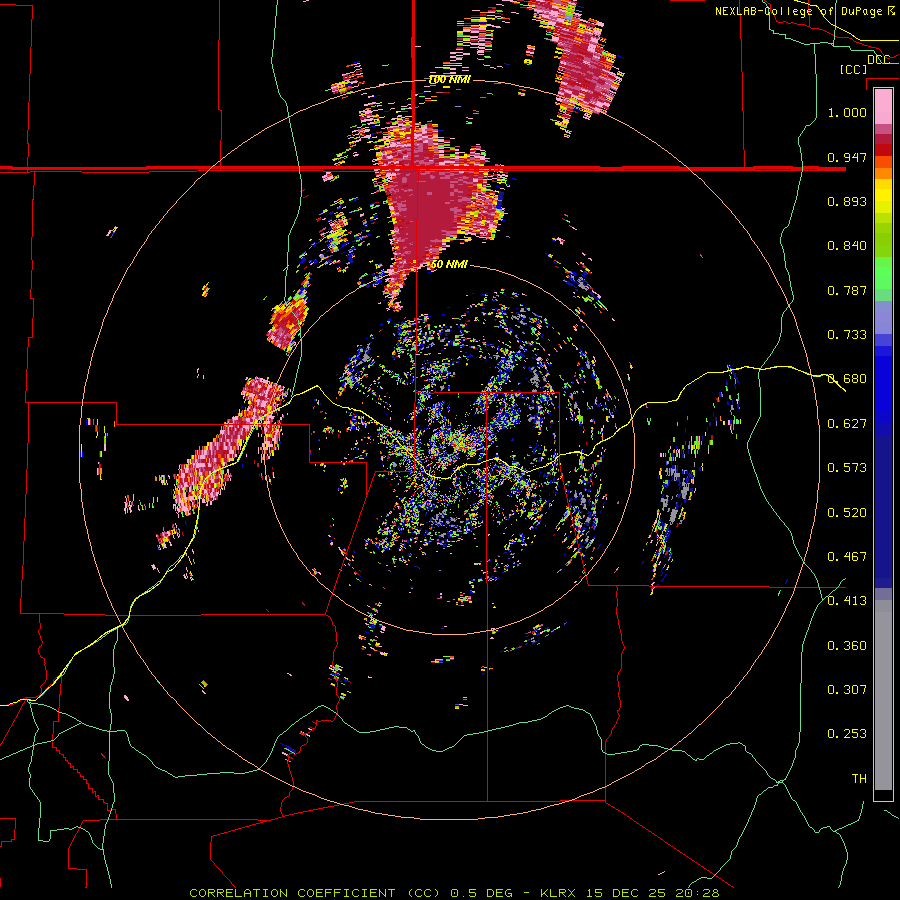Pick the light pink top colorbar segment
Screen dimensions: 900x900
(x=883, y=106)
